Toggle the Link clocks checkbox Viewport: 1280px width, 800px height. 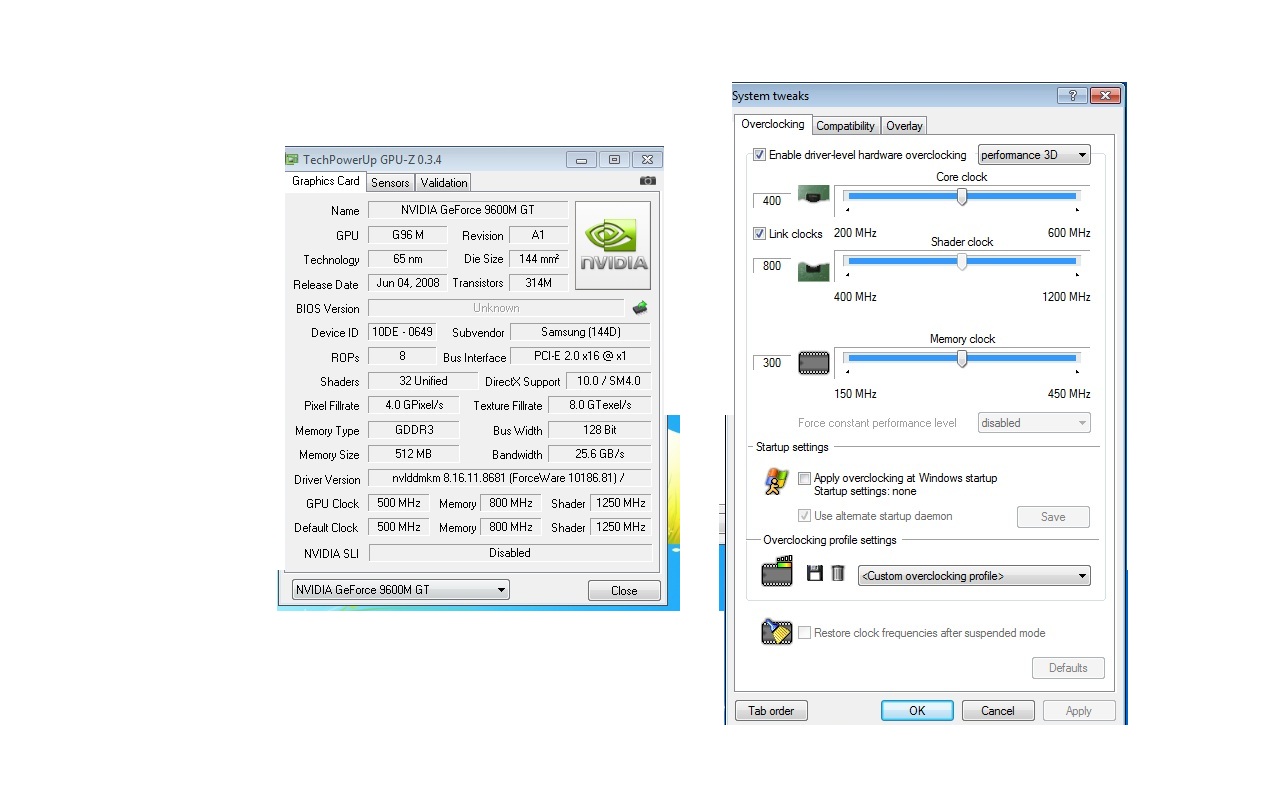coord(759,234)
